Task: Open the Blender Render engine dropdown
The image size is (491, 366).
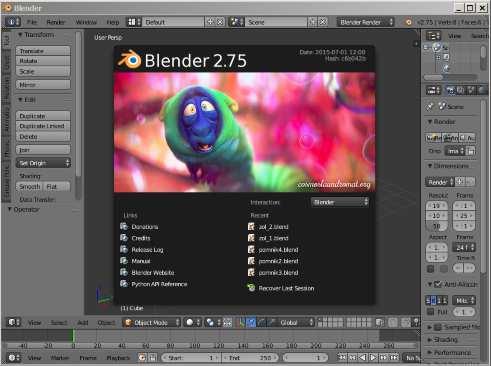Action: tap(365, 22)
